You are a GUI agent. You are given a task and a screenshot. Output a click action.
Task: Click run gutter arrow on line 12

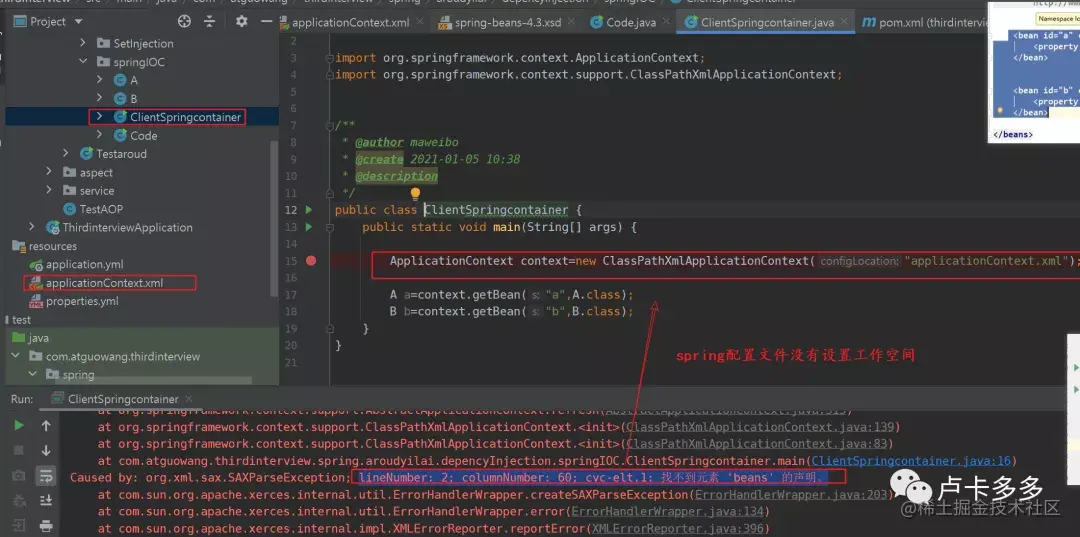pos(309,209)
